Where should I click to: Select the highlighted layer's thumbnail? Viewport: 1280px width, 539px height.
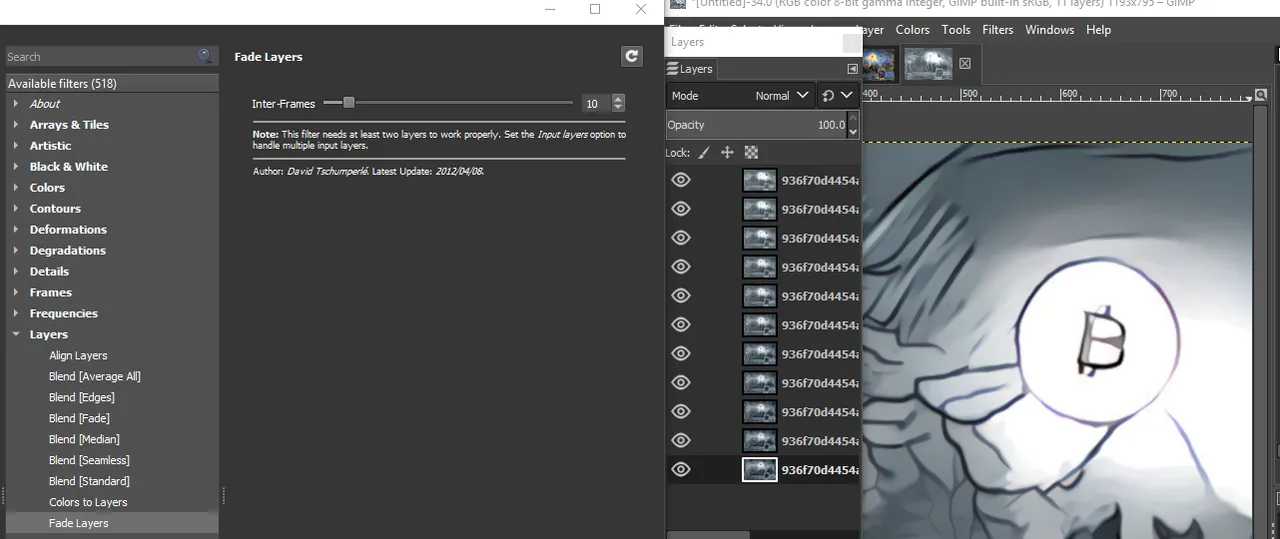[760, 469]
